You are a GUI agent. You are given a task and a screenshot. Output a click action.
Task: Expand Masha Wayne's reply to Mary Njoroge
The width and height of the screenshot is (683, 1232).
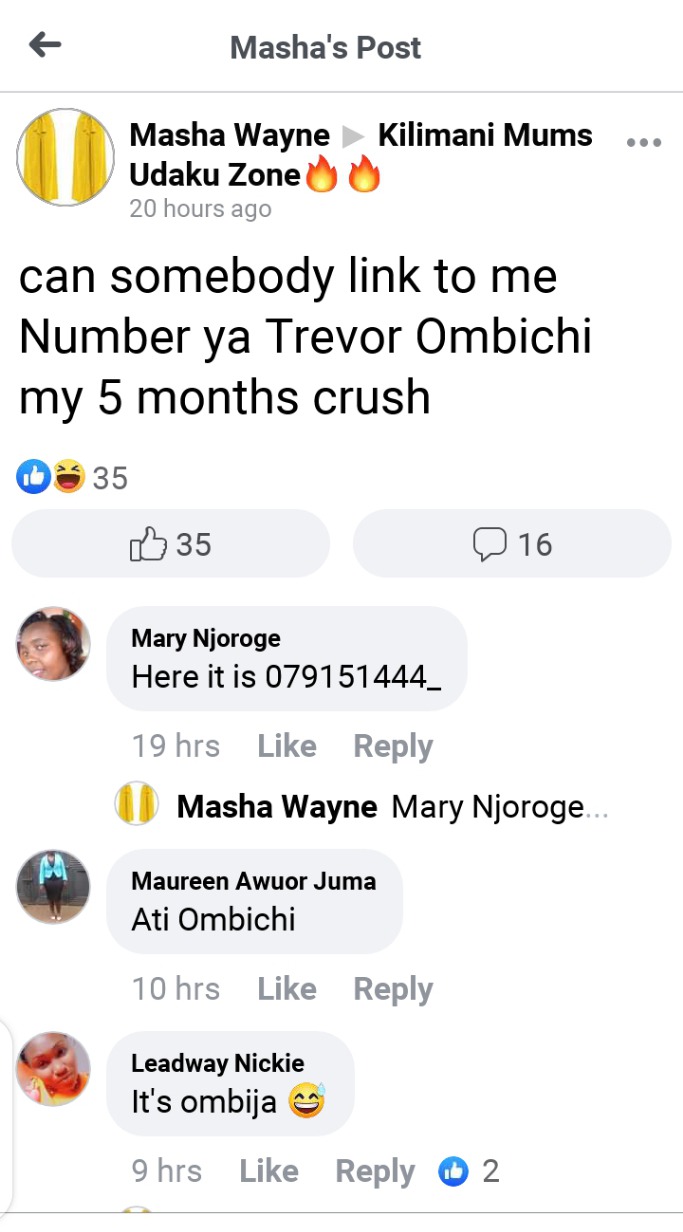click(x=362, y=807)
